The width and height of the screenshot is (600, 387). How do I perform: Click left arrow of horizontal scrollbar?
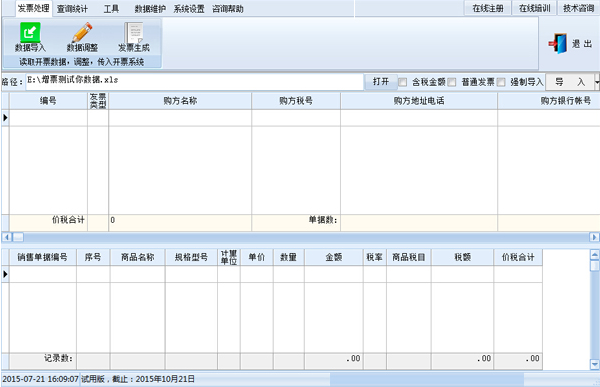[x=7, y=237]
